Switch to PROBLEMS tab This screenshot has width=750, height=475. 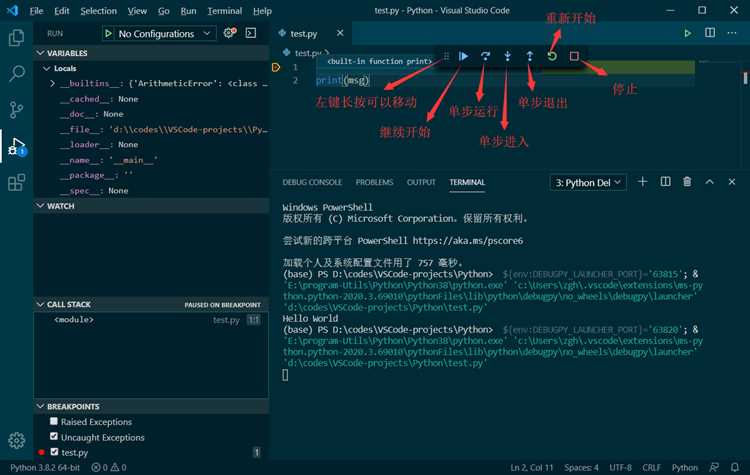375,182
